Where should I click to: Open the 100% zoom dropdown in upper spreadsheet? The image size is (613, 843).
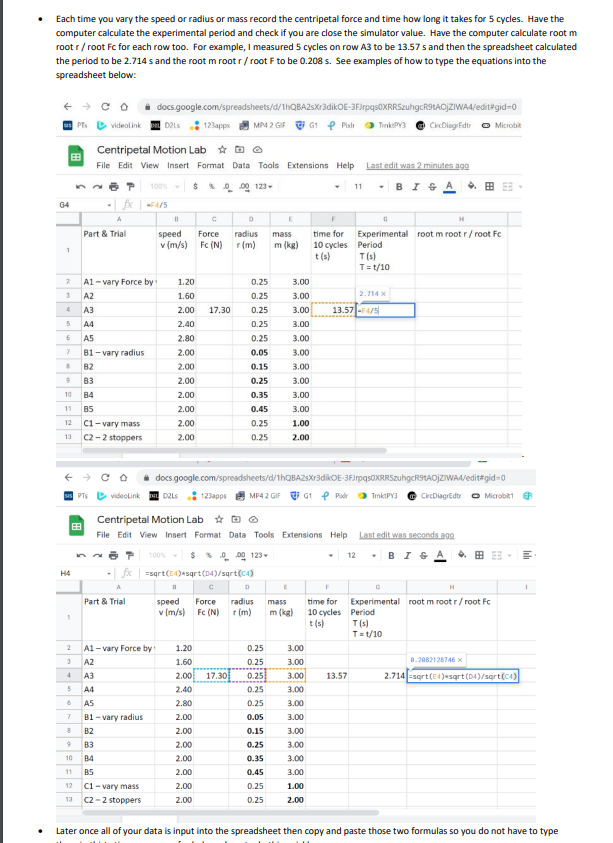[x=165, y=187]
